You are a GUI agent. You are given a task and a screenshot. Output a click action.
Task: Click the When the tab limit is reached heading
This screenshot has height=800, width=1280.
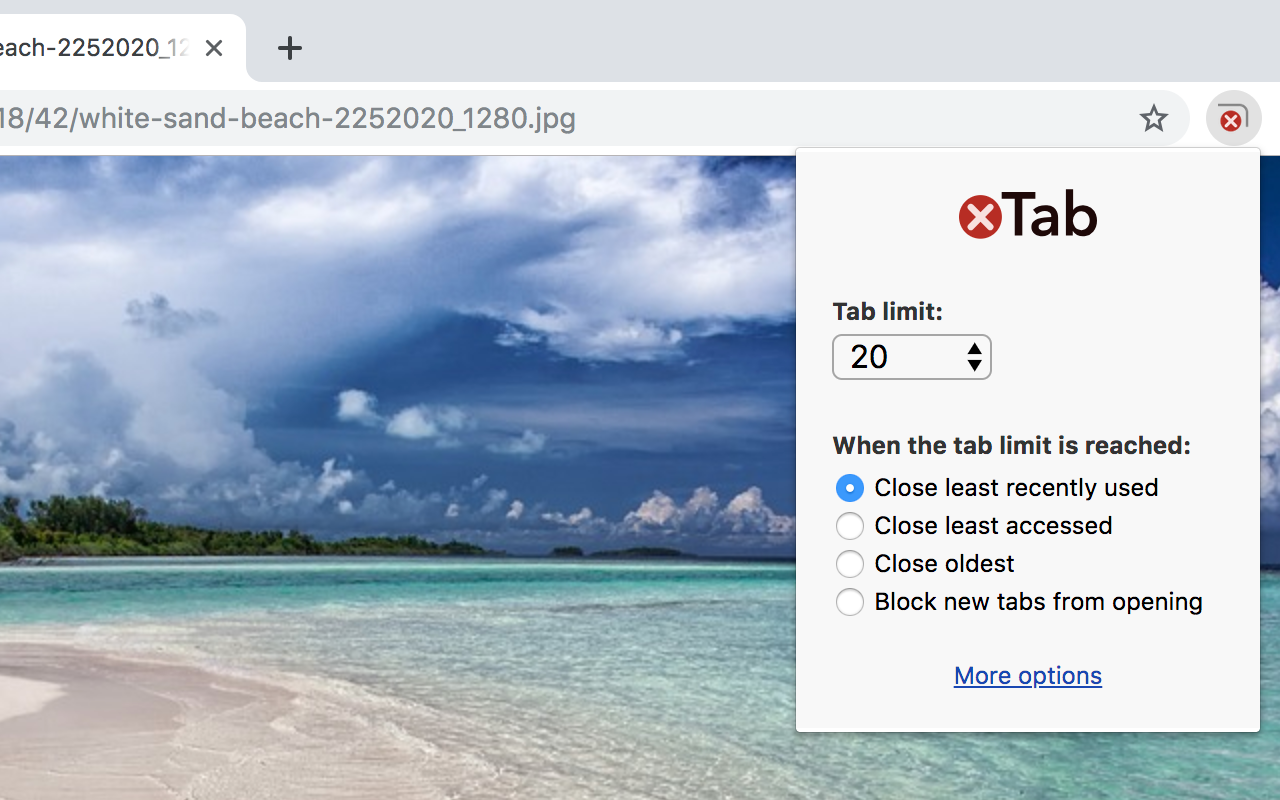pos(1011,445)
